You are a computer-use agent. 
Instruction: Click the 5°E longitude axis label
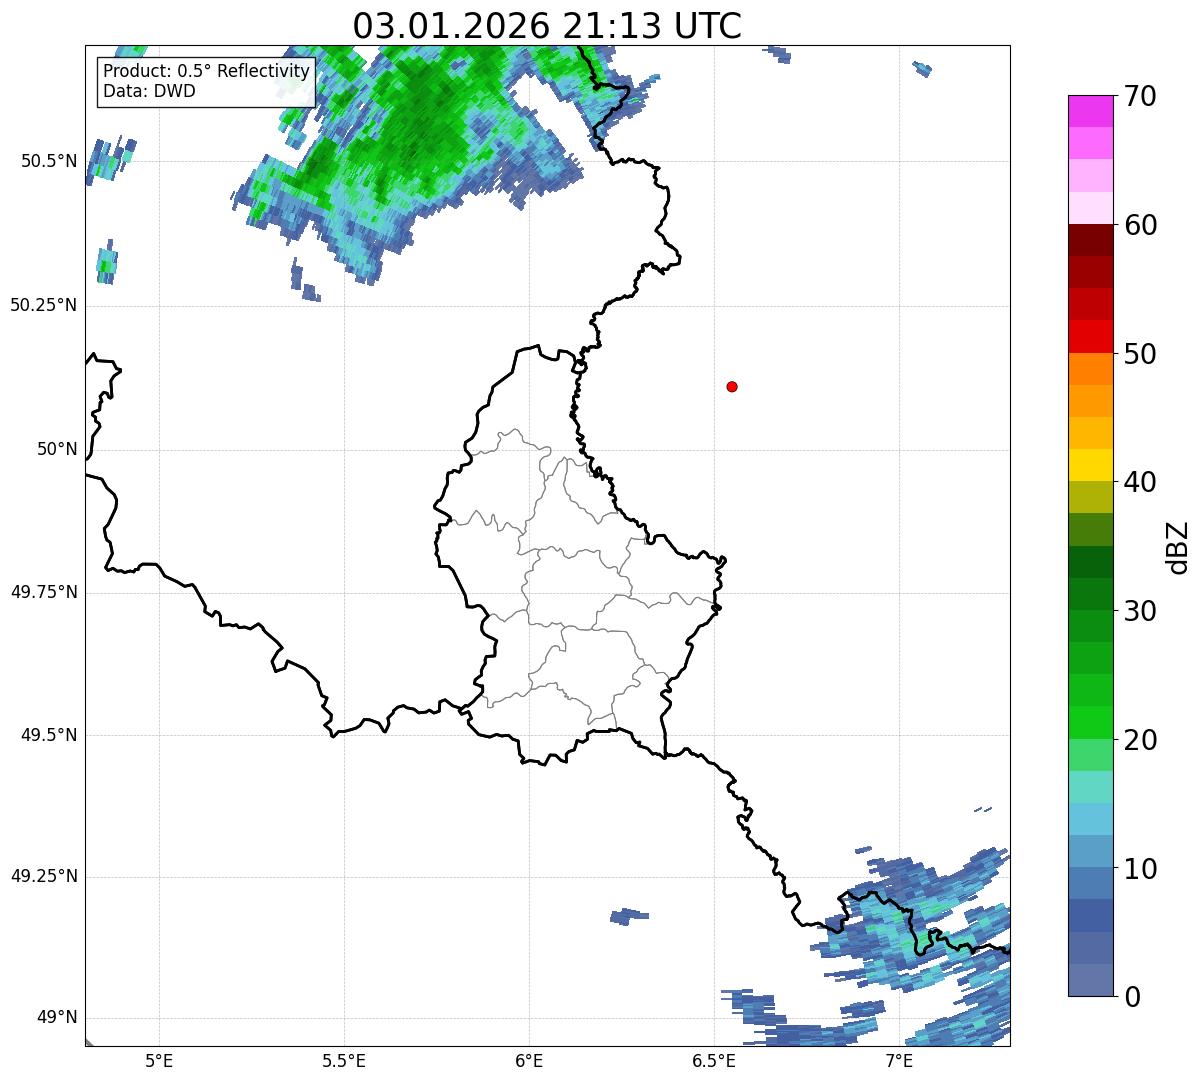point(159,1060)
